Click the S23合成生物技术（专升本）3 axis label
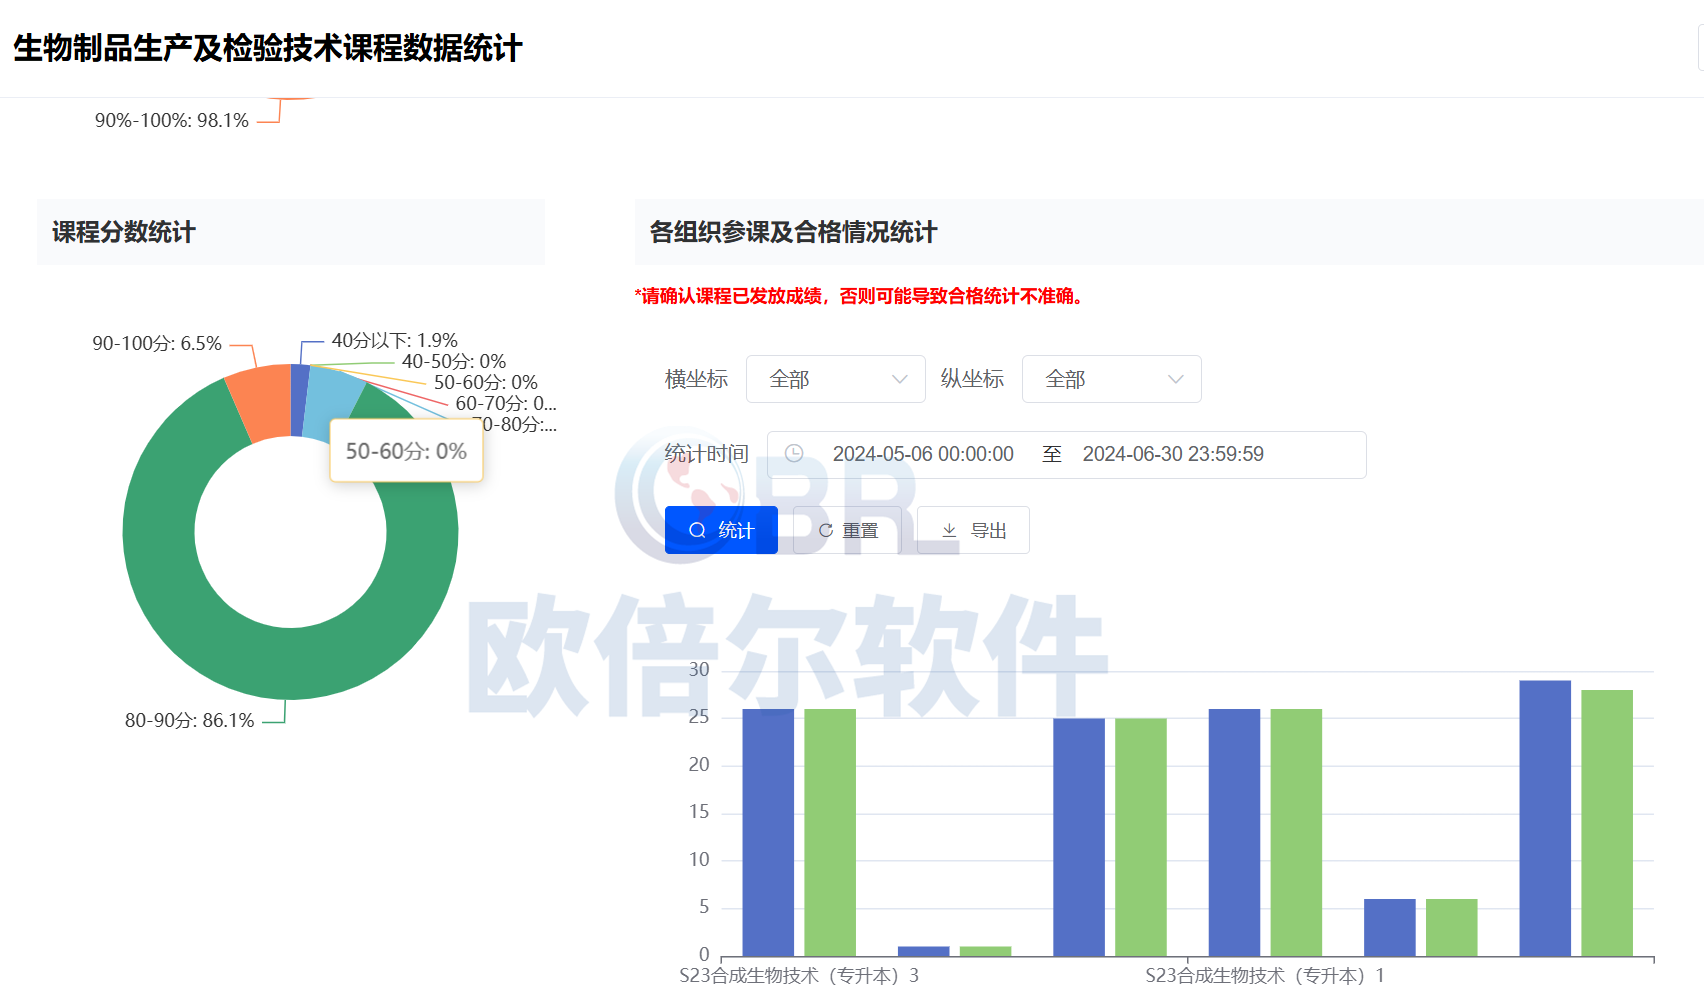 (x=799, y=975)
